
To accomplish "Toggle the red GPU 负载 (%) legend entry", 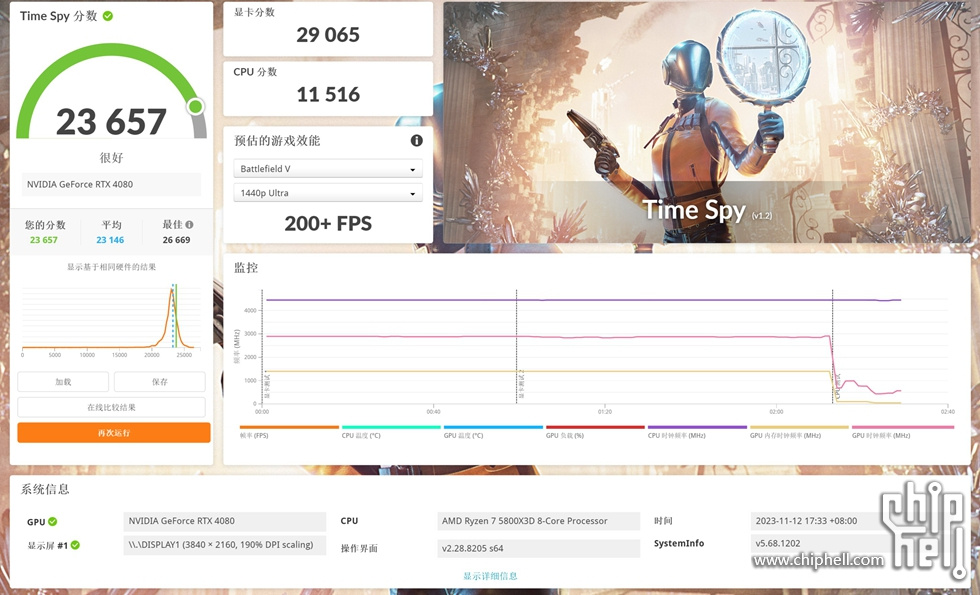I will [x=595, y=432].
